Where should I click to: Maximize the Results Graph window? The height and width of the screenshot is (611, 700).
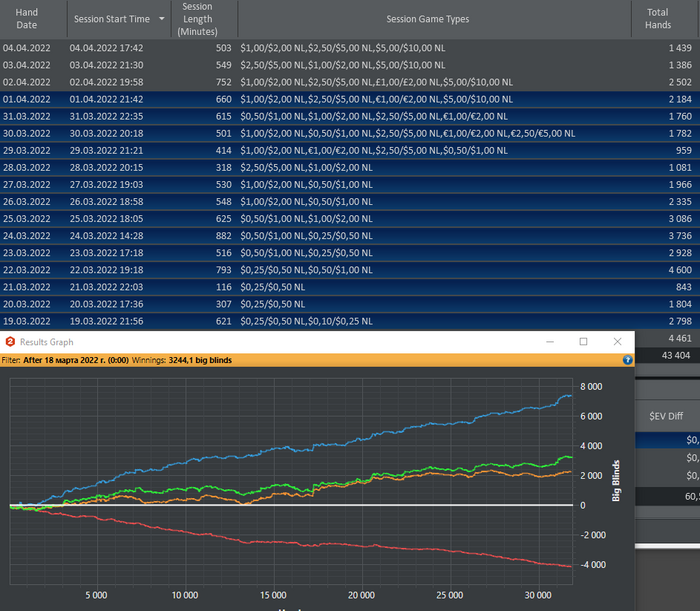583,342
